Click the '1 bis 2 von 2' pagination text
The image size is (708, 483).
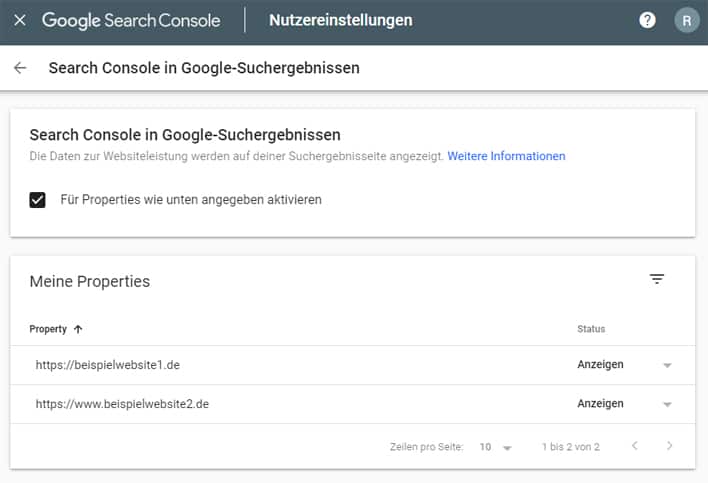tap(570, 447)
